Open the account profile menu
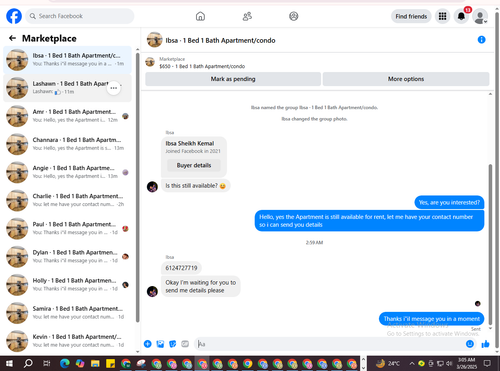 pyautogui.click(x=480, y=16)
